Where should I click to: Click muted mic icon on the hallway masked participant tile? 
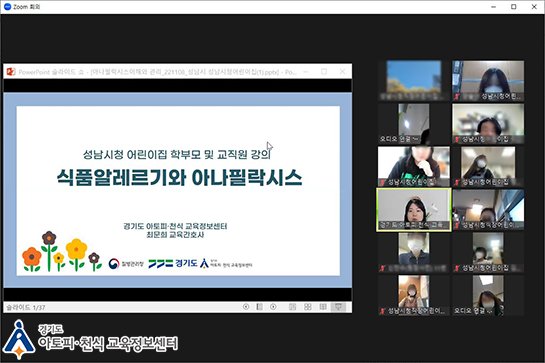[457, 268]
